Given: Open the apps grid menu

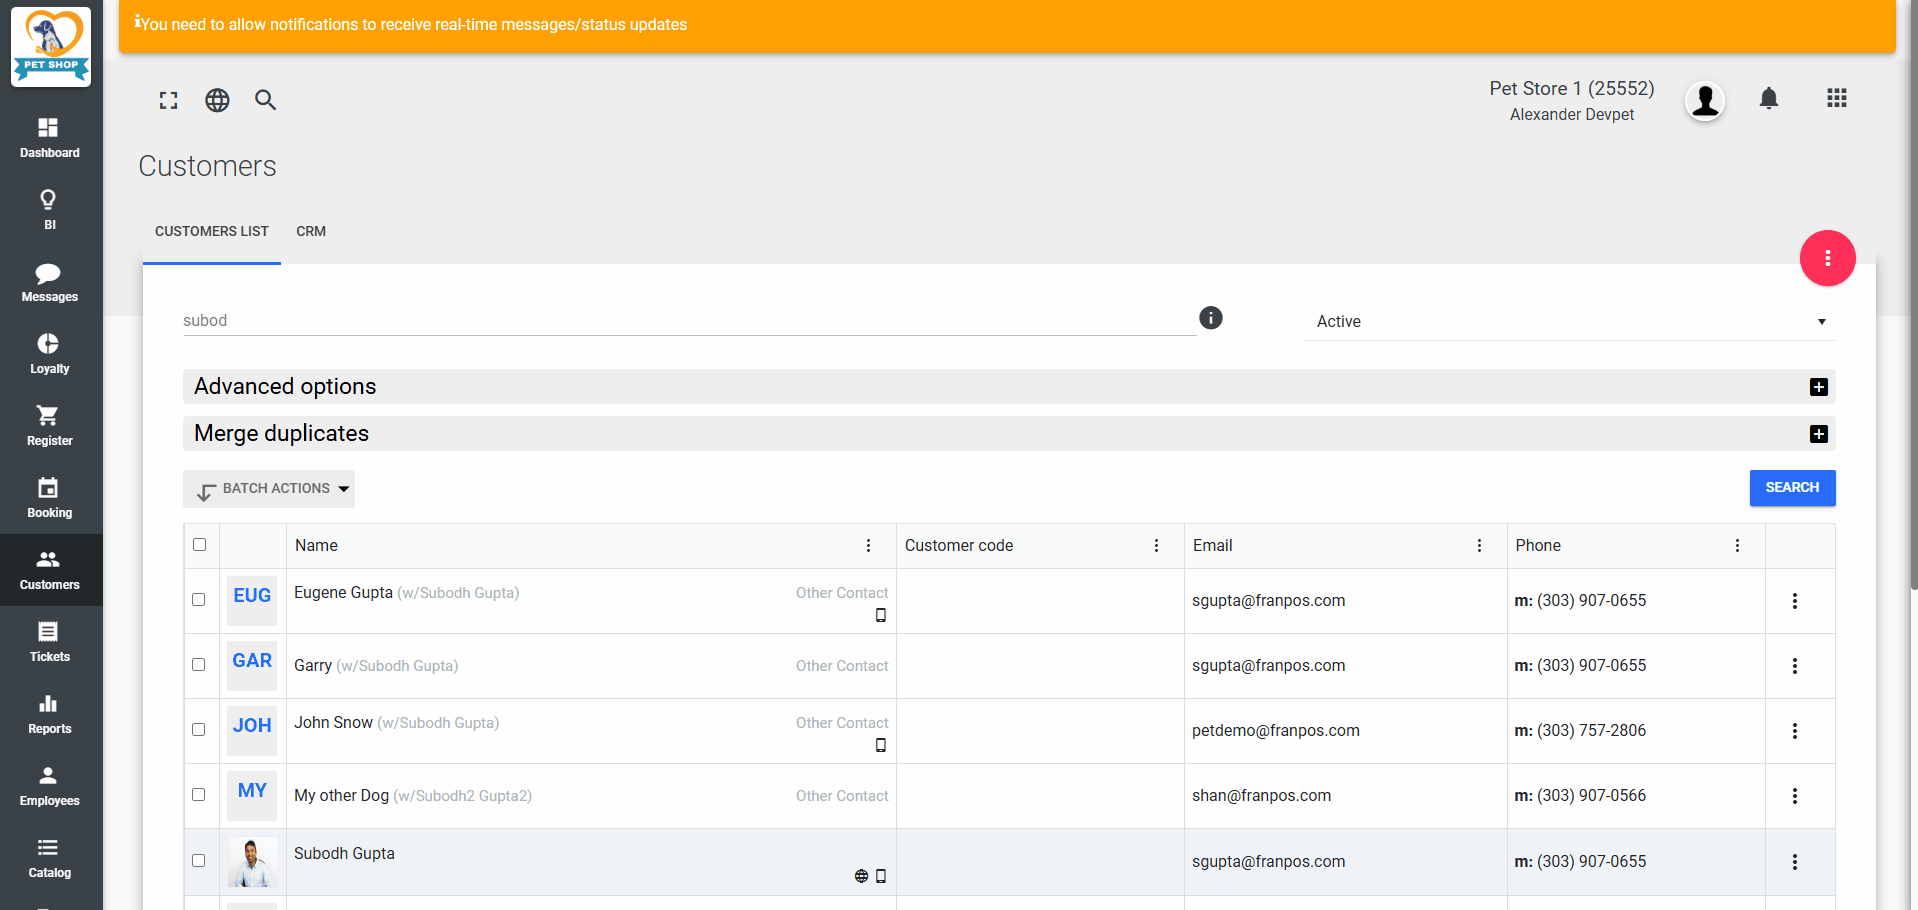Looking at the screenshot, I should [1837, 98].
